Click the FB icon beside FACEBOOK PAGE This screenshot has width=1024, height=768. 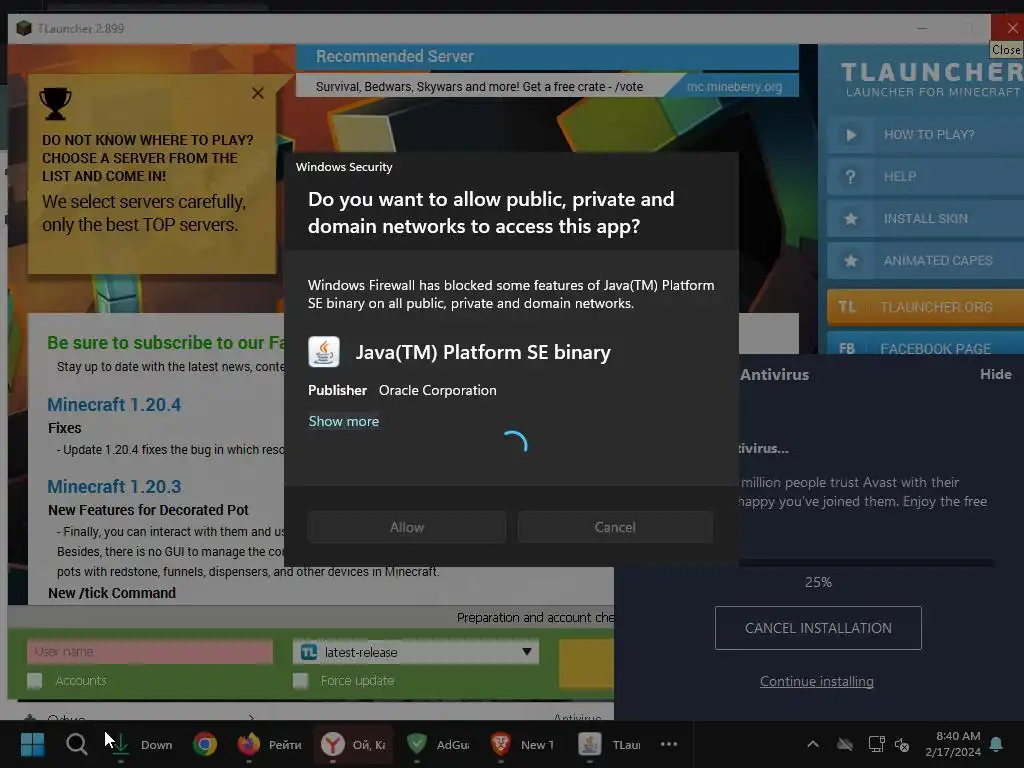847,348
